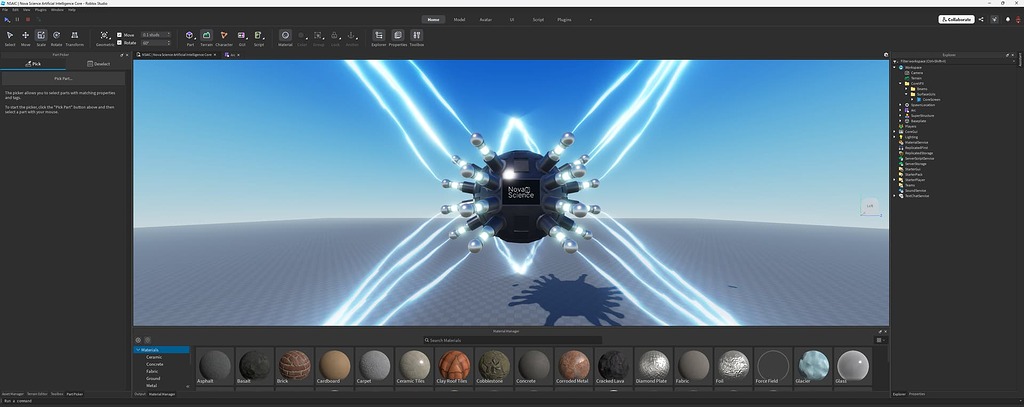Click the Search Materials field
This screenshot has height=407, width=1024.
(510, 340)
